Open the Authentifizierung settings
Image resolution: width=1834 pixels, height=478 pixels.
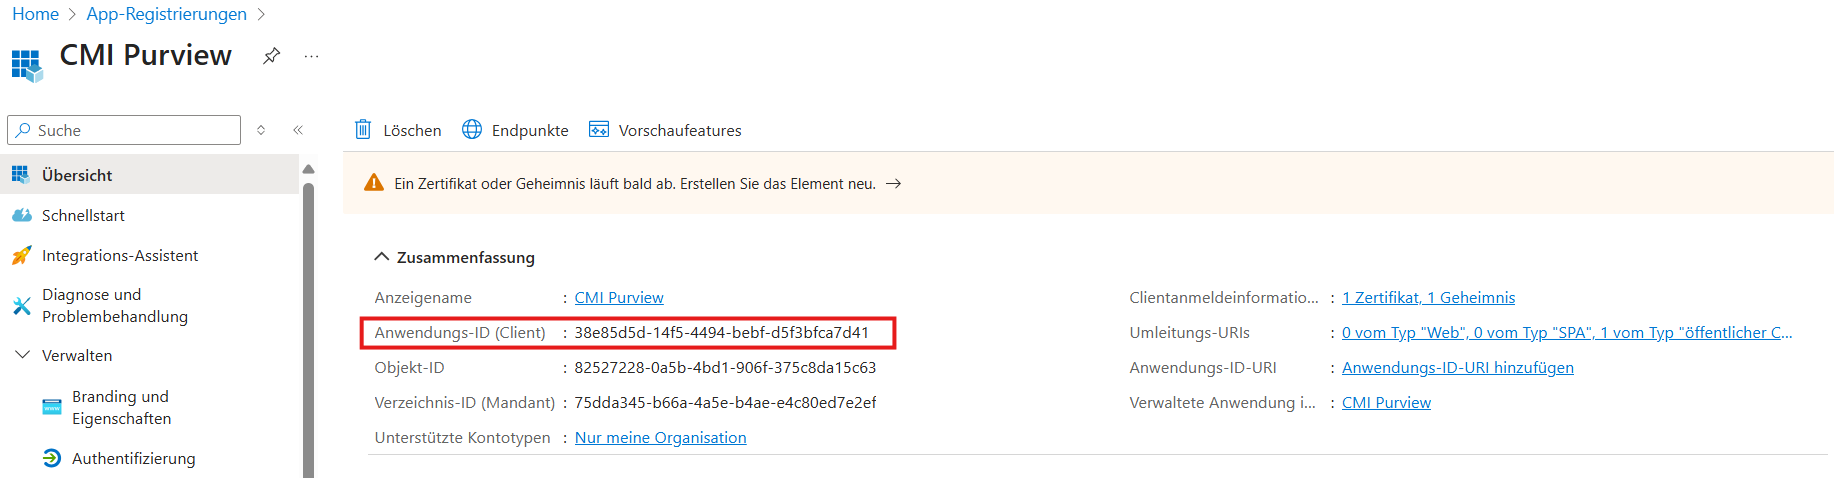pyautogui.click(x=133, y=458)
